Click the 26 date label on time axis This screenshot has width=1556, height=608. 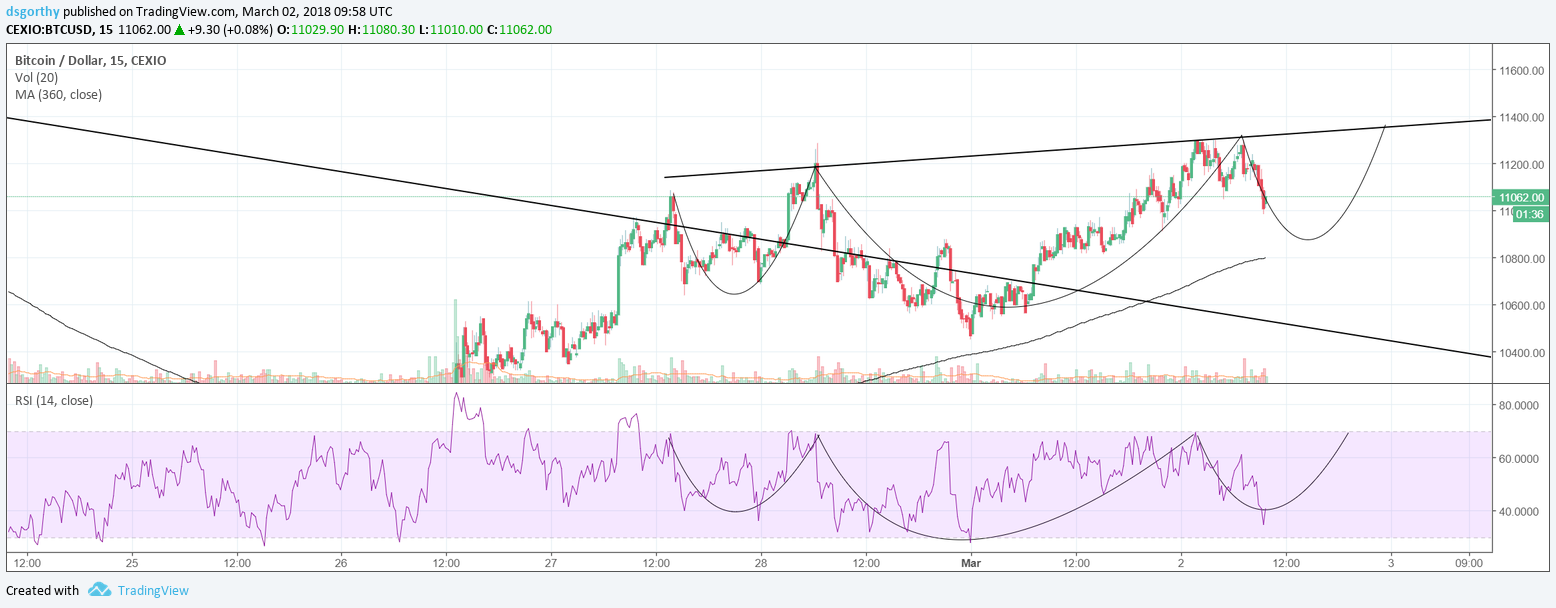(x=341, y=562)
